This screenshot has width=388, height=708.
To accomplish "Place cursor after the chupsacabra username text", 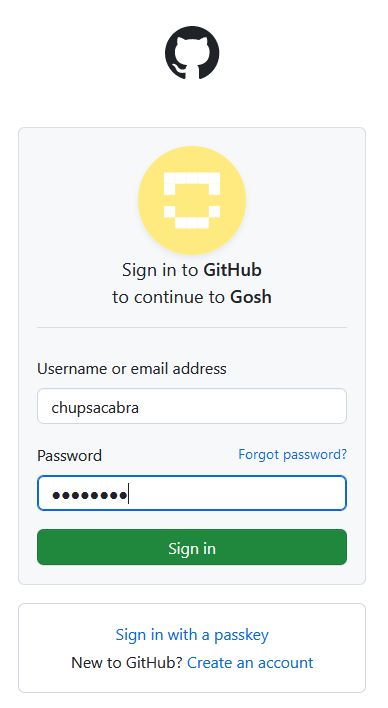I will [141, 408].
